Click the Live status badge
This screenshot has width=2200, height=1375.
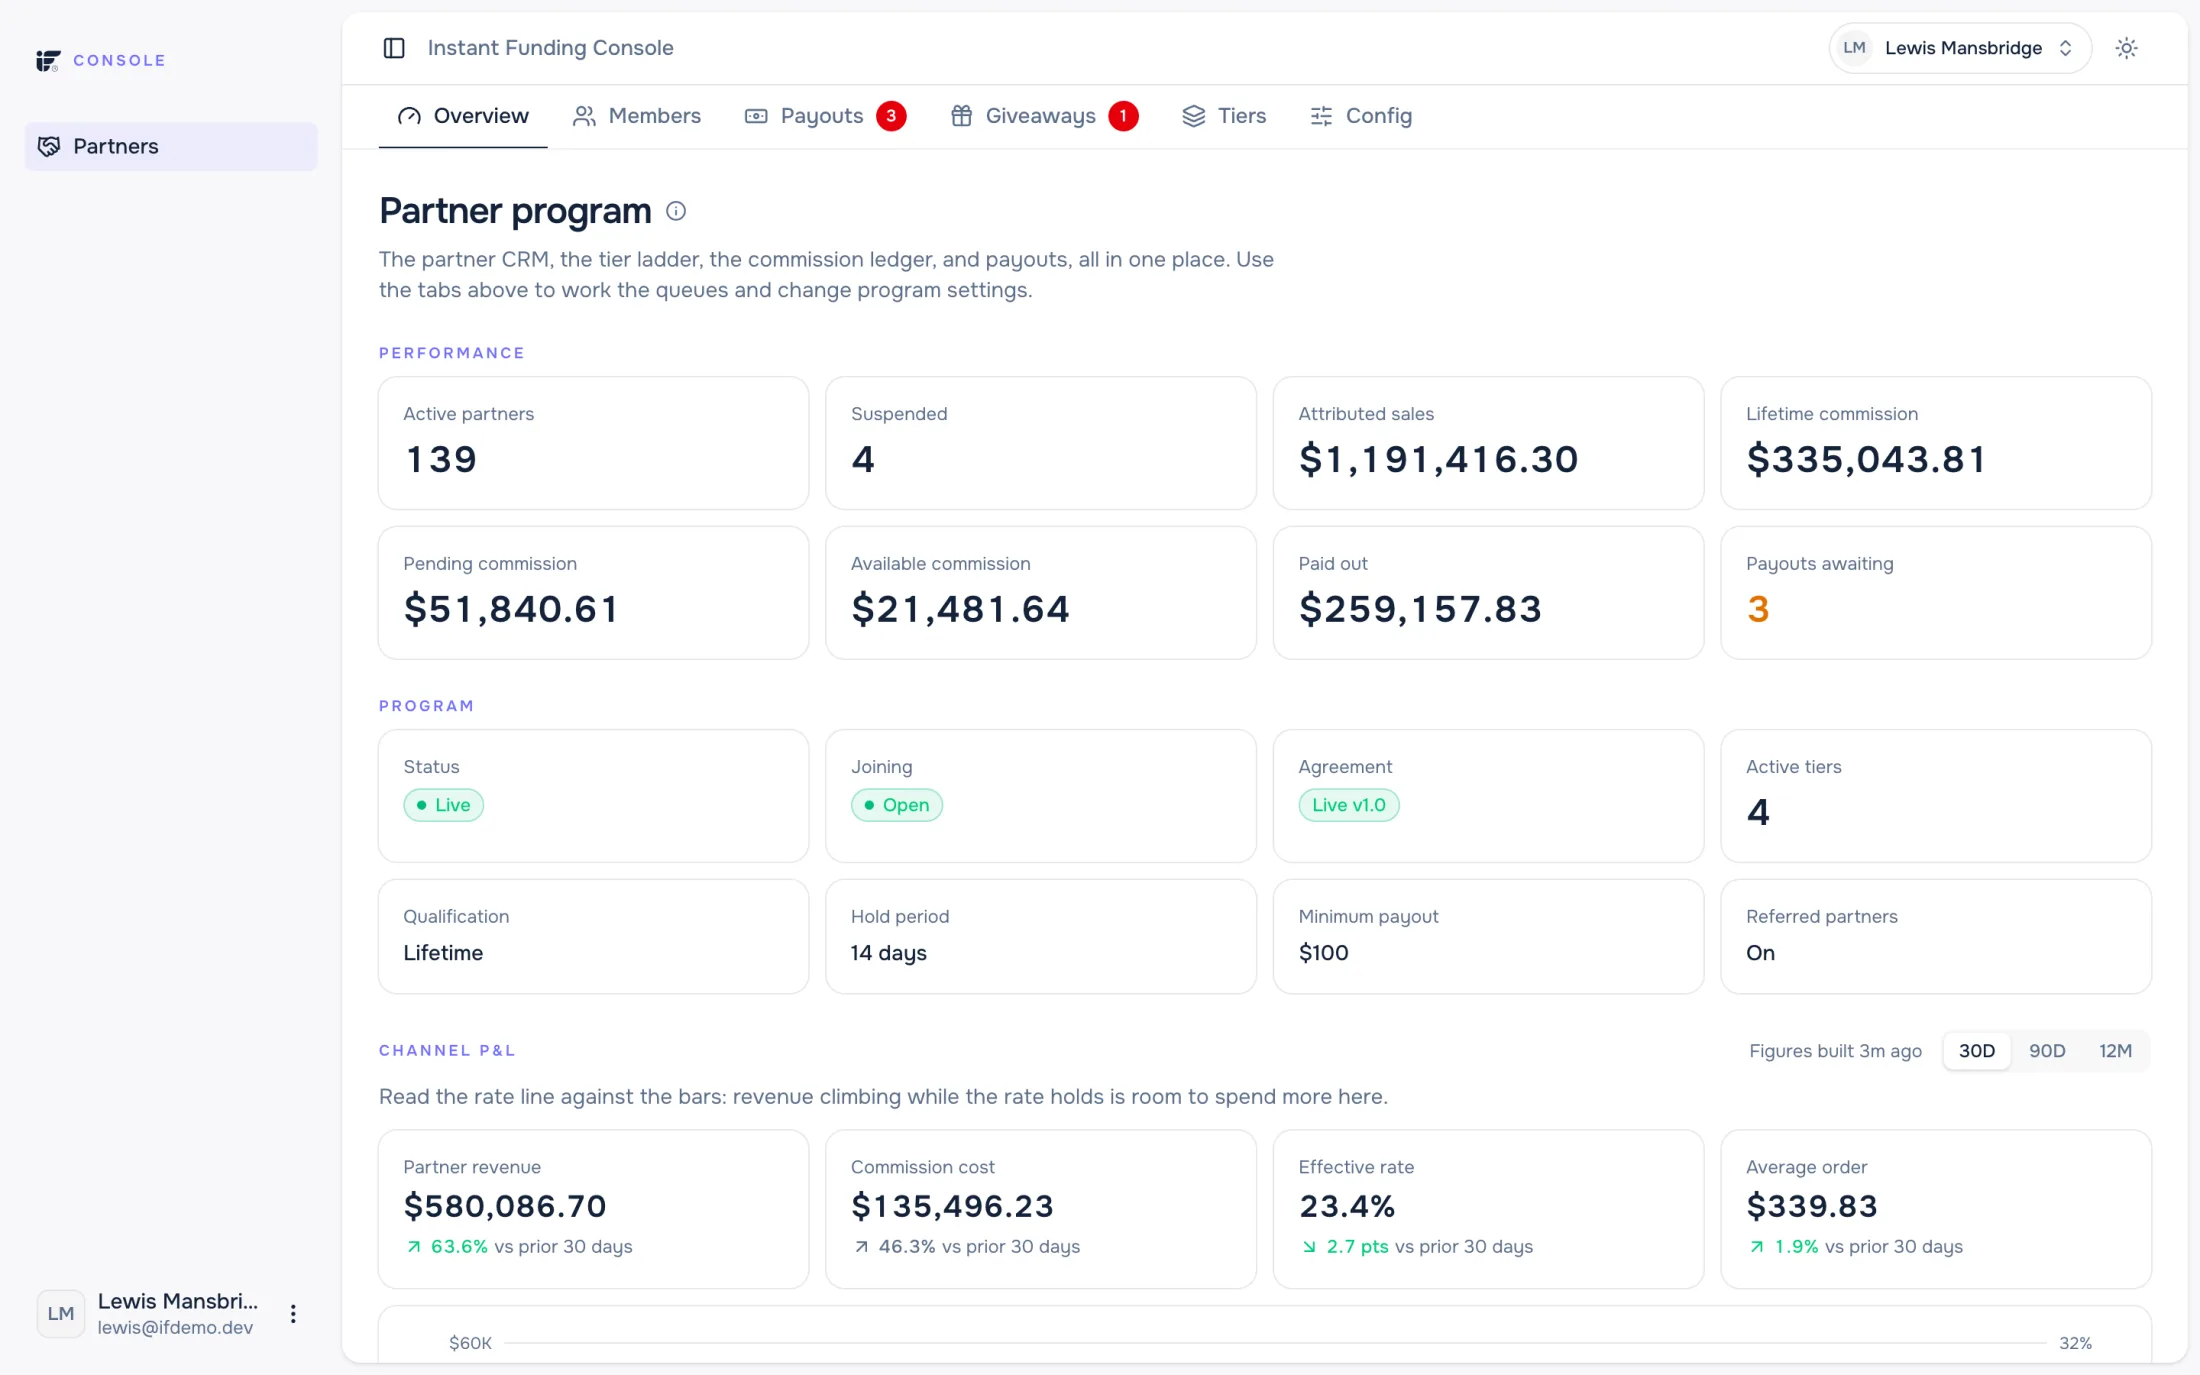[443, 805]
